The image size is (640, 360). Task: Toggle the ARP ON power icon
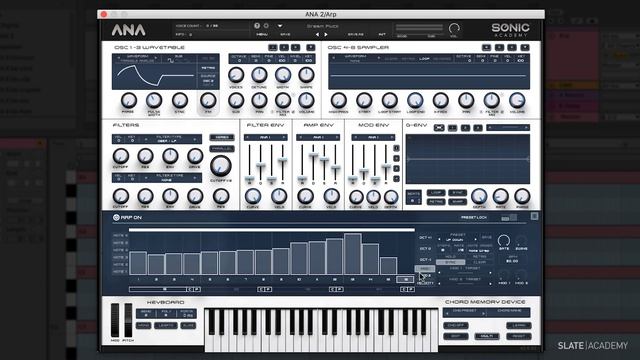(116, 218)
